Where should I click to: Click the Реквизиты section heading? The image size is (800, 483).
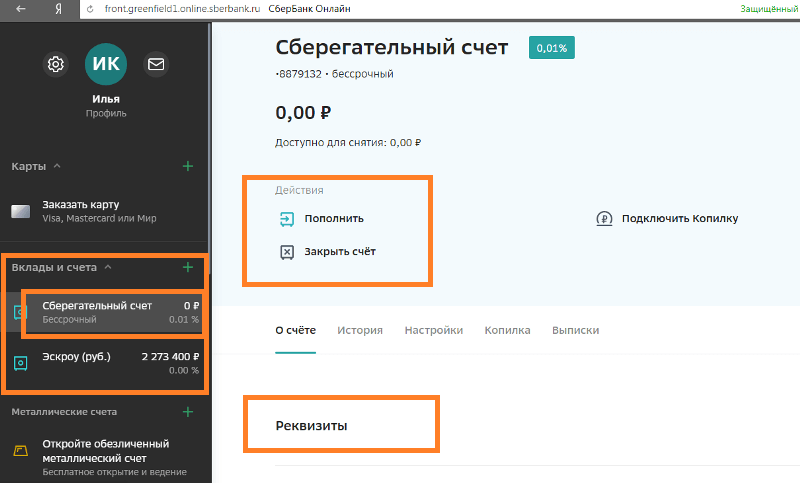click(x=311, y=426)
